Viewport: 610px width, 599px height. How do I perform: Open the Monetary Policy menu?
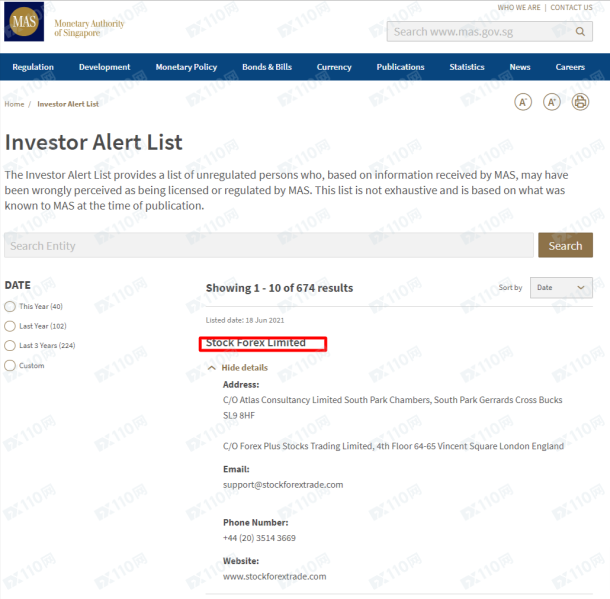pyautogui.click(x=186, y=67)
